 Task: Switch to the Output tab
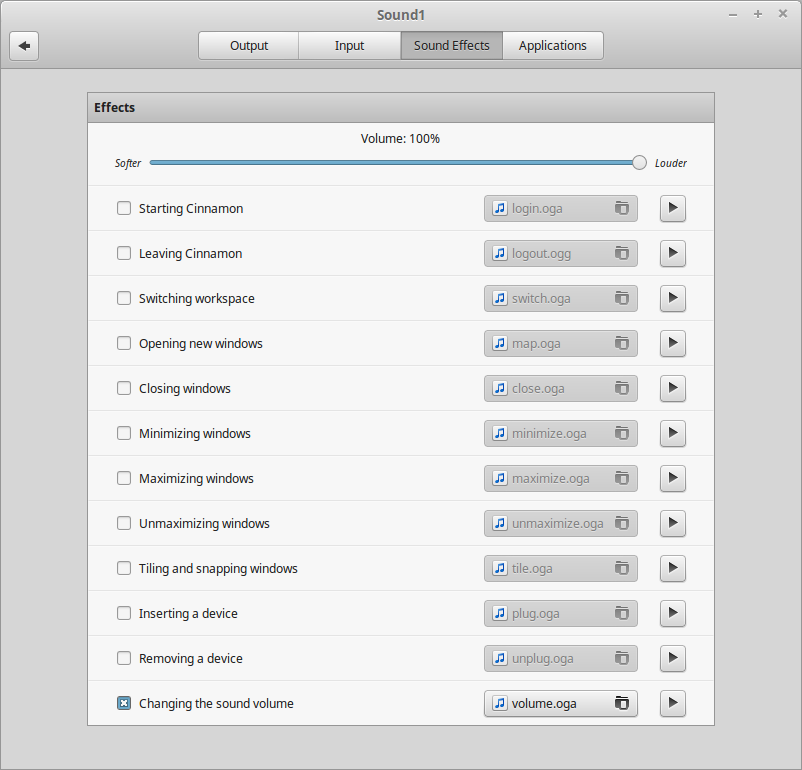[x=249, y=46]
